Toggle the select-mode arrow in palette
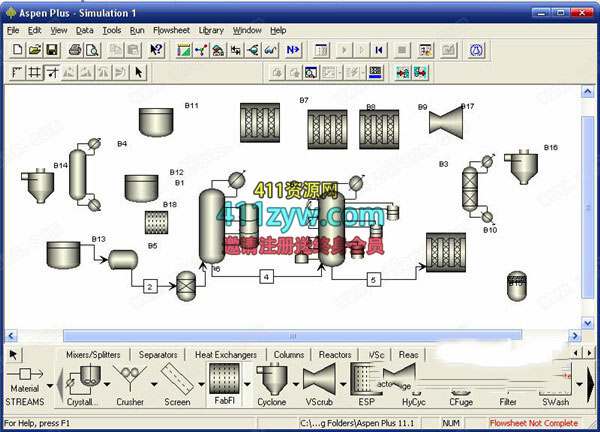 pyautogui.click(x=14, y=355)
